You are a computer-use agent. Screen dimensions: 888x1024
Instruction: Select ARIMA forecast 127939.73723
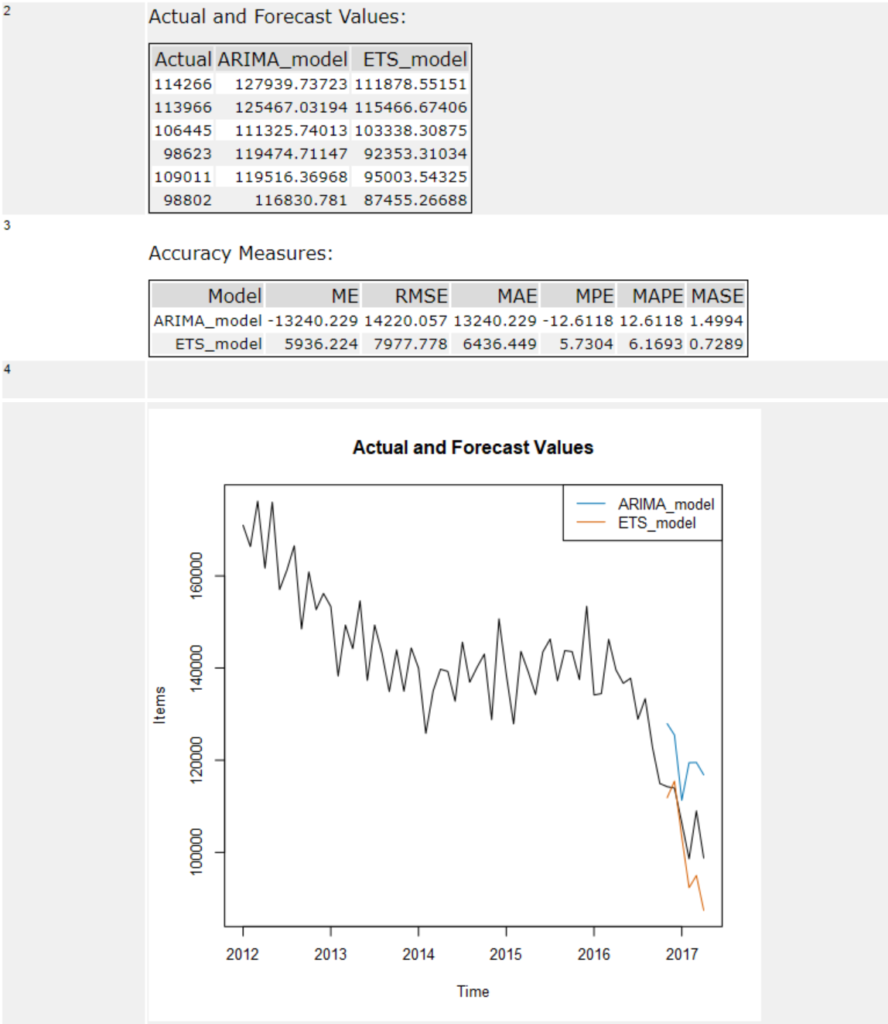pos(291,84)
